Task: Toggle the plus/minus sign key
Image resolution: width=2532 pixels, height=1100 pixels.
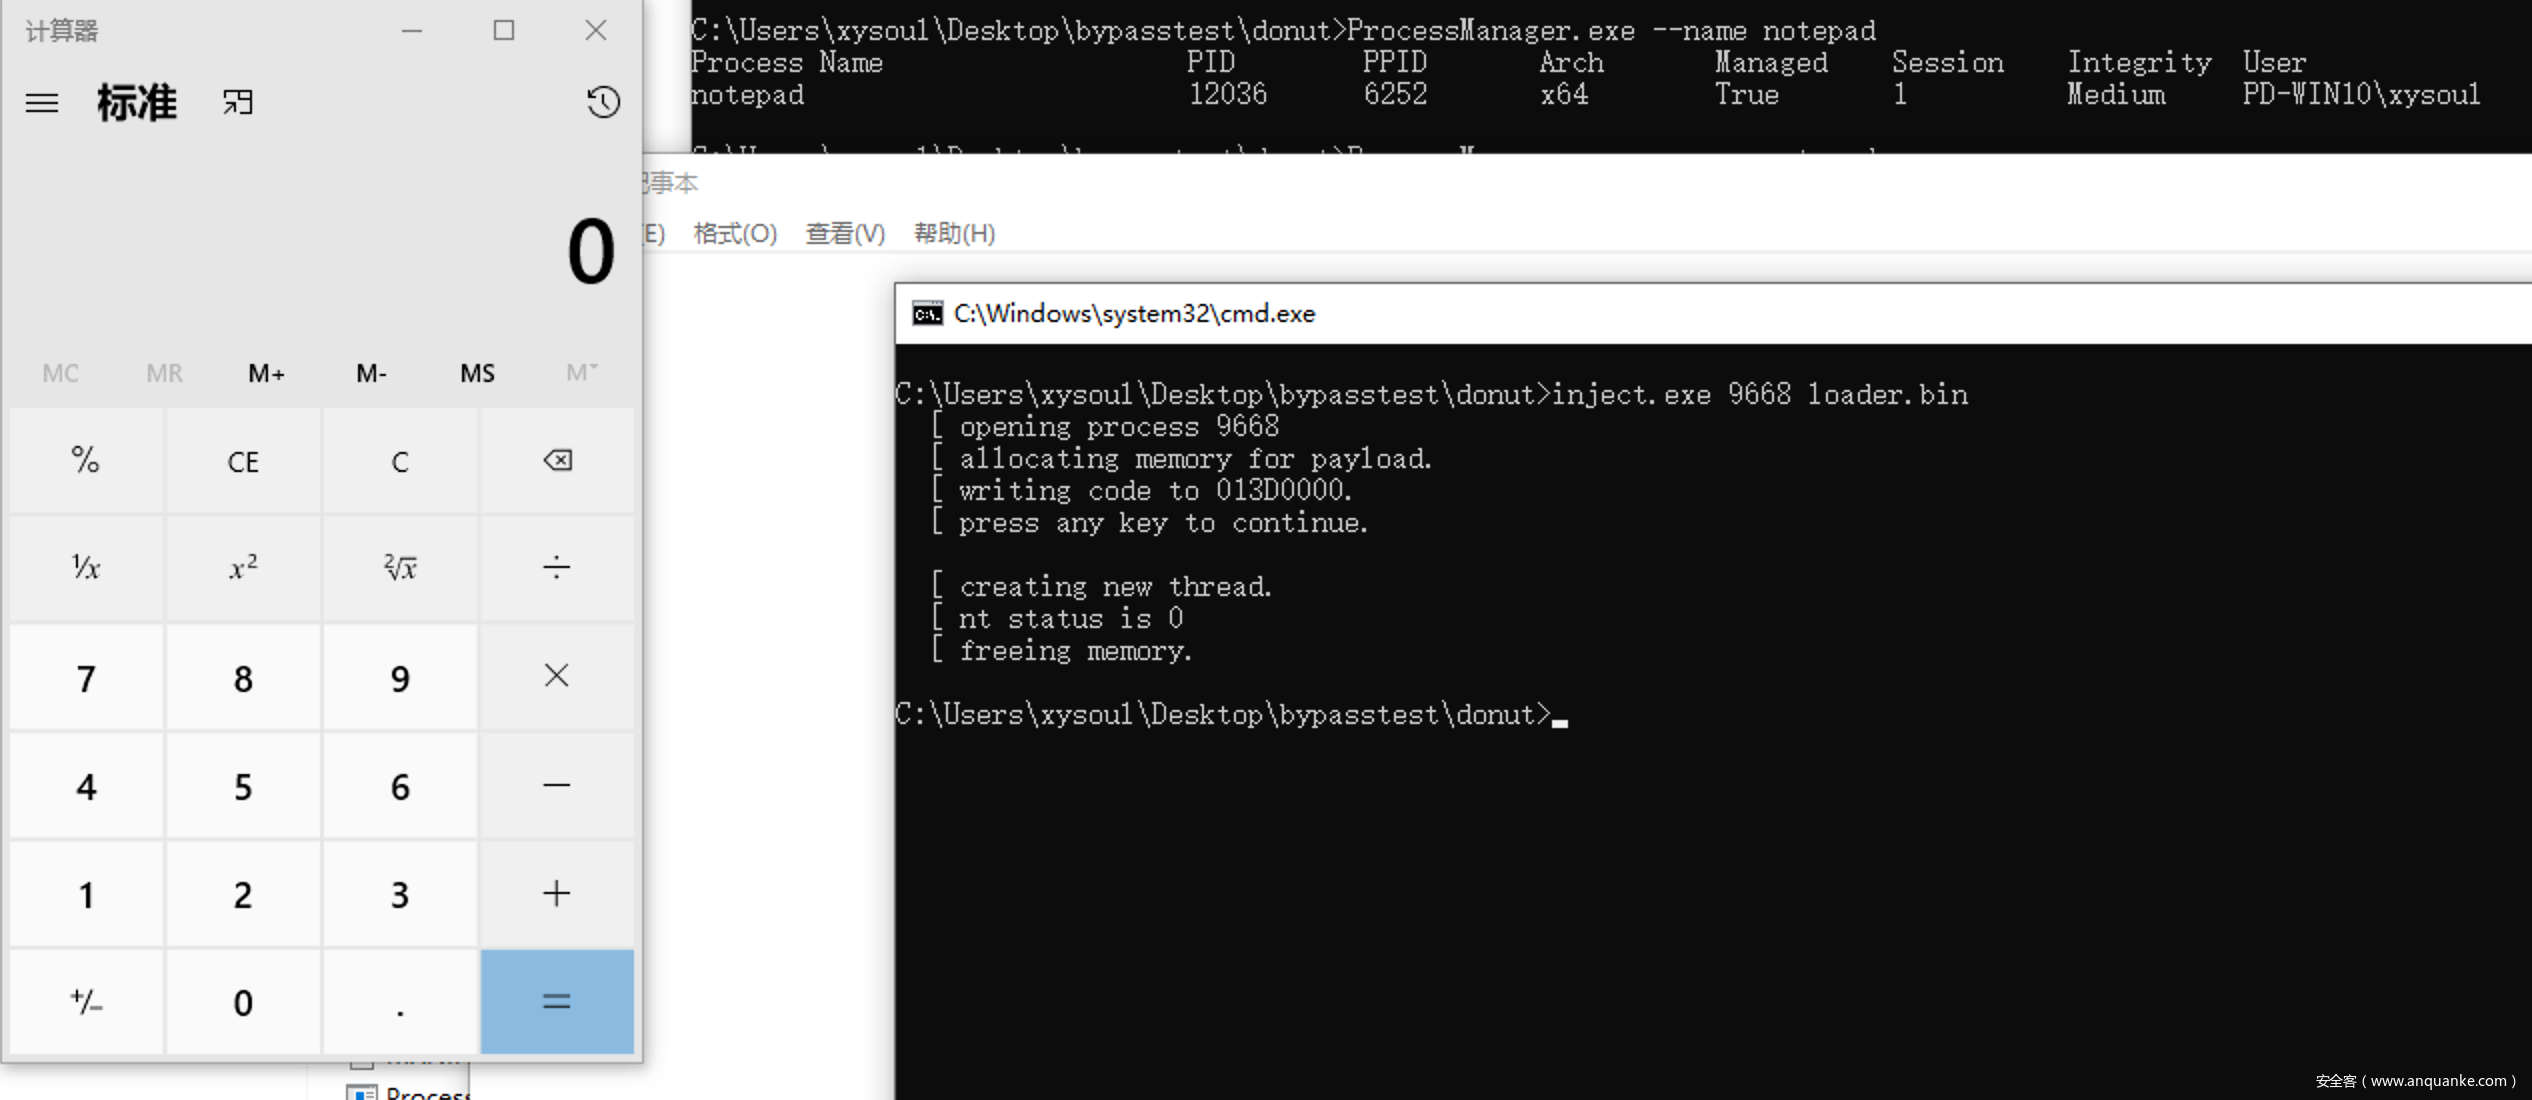Action: (86, 1001)
